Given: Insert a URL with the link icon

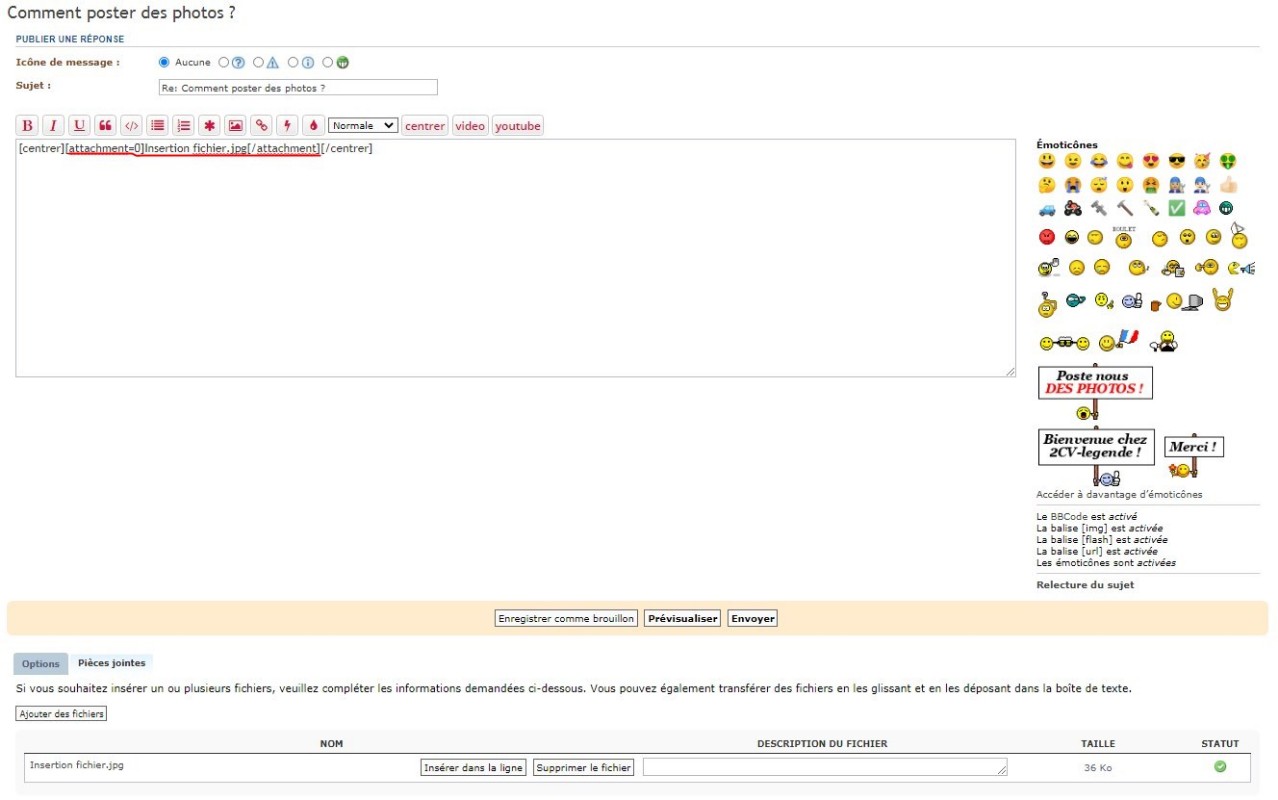Looking at the screenshot, I should tap(261, 126).
